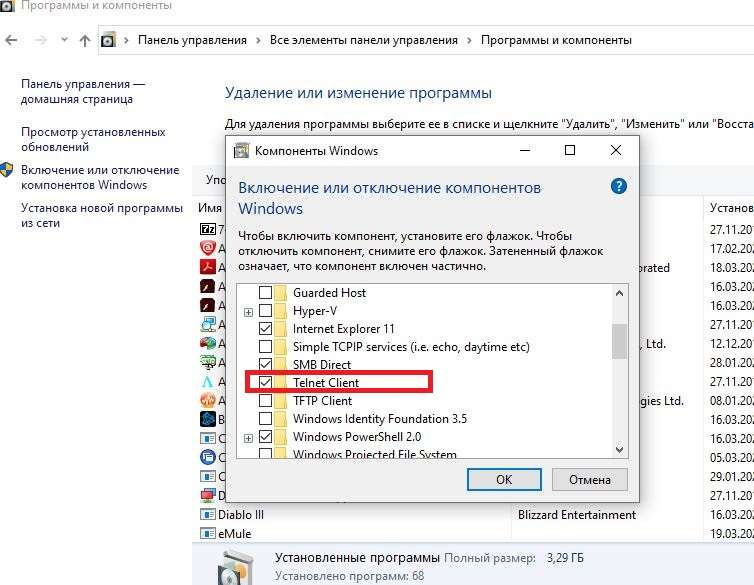
Task: Enable the TFTP Client checkbox
Action: (x=265, y=400)
